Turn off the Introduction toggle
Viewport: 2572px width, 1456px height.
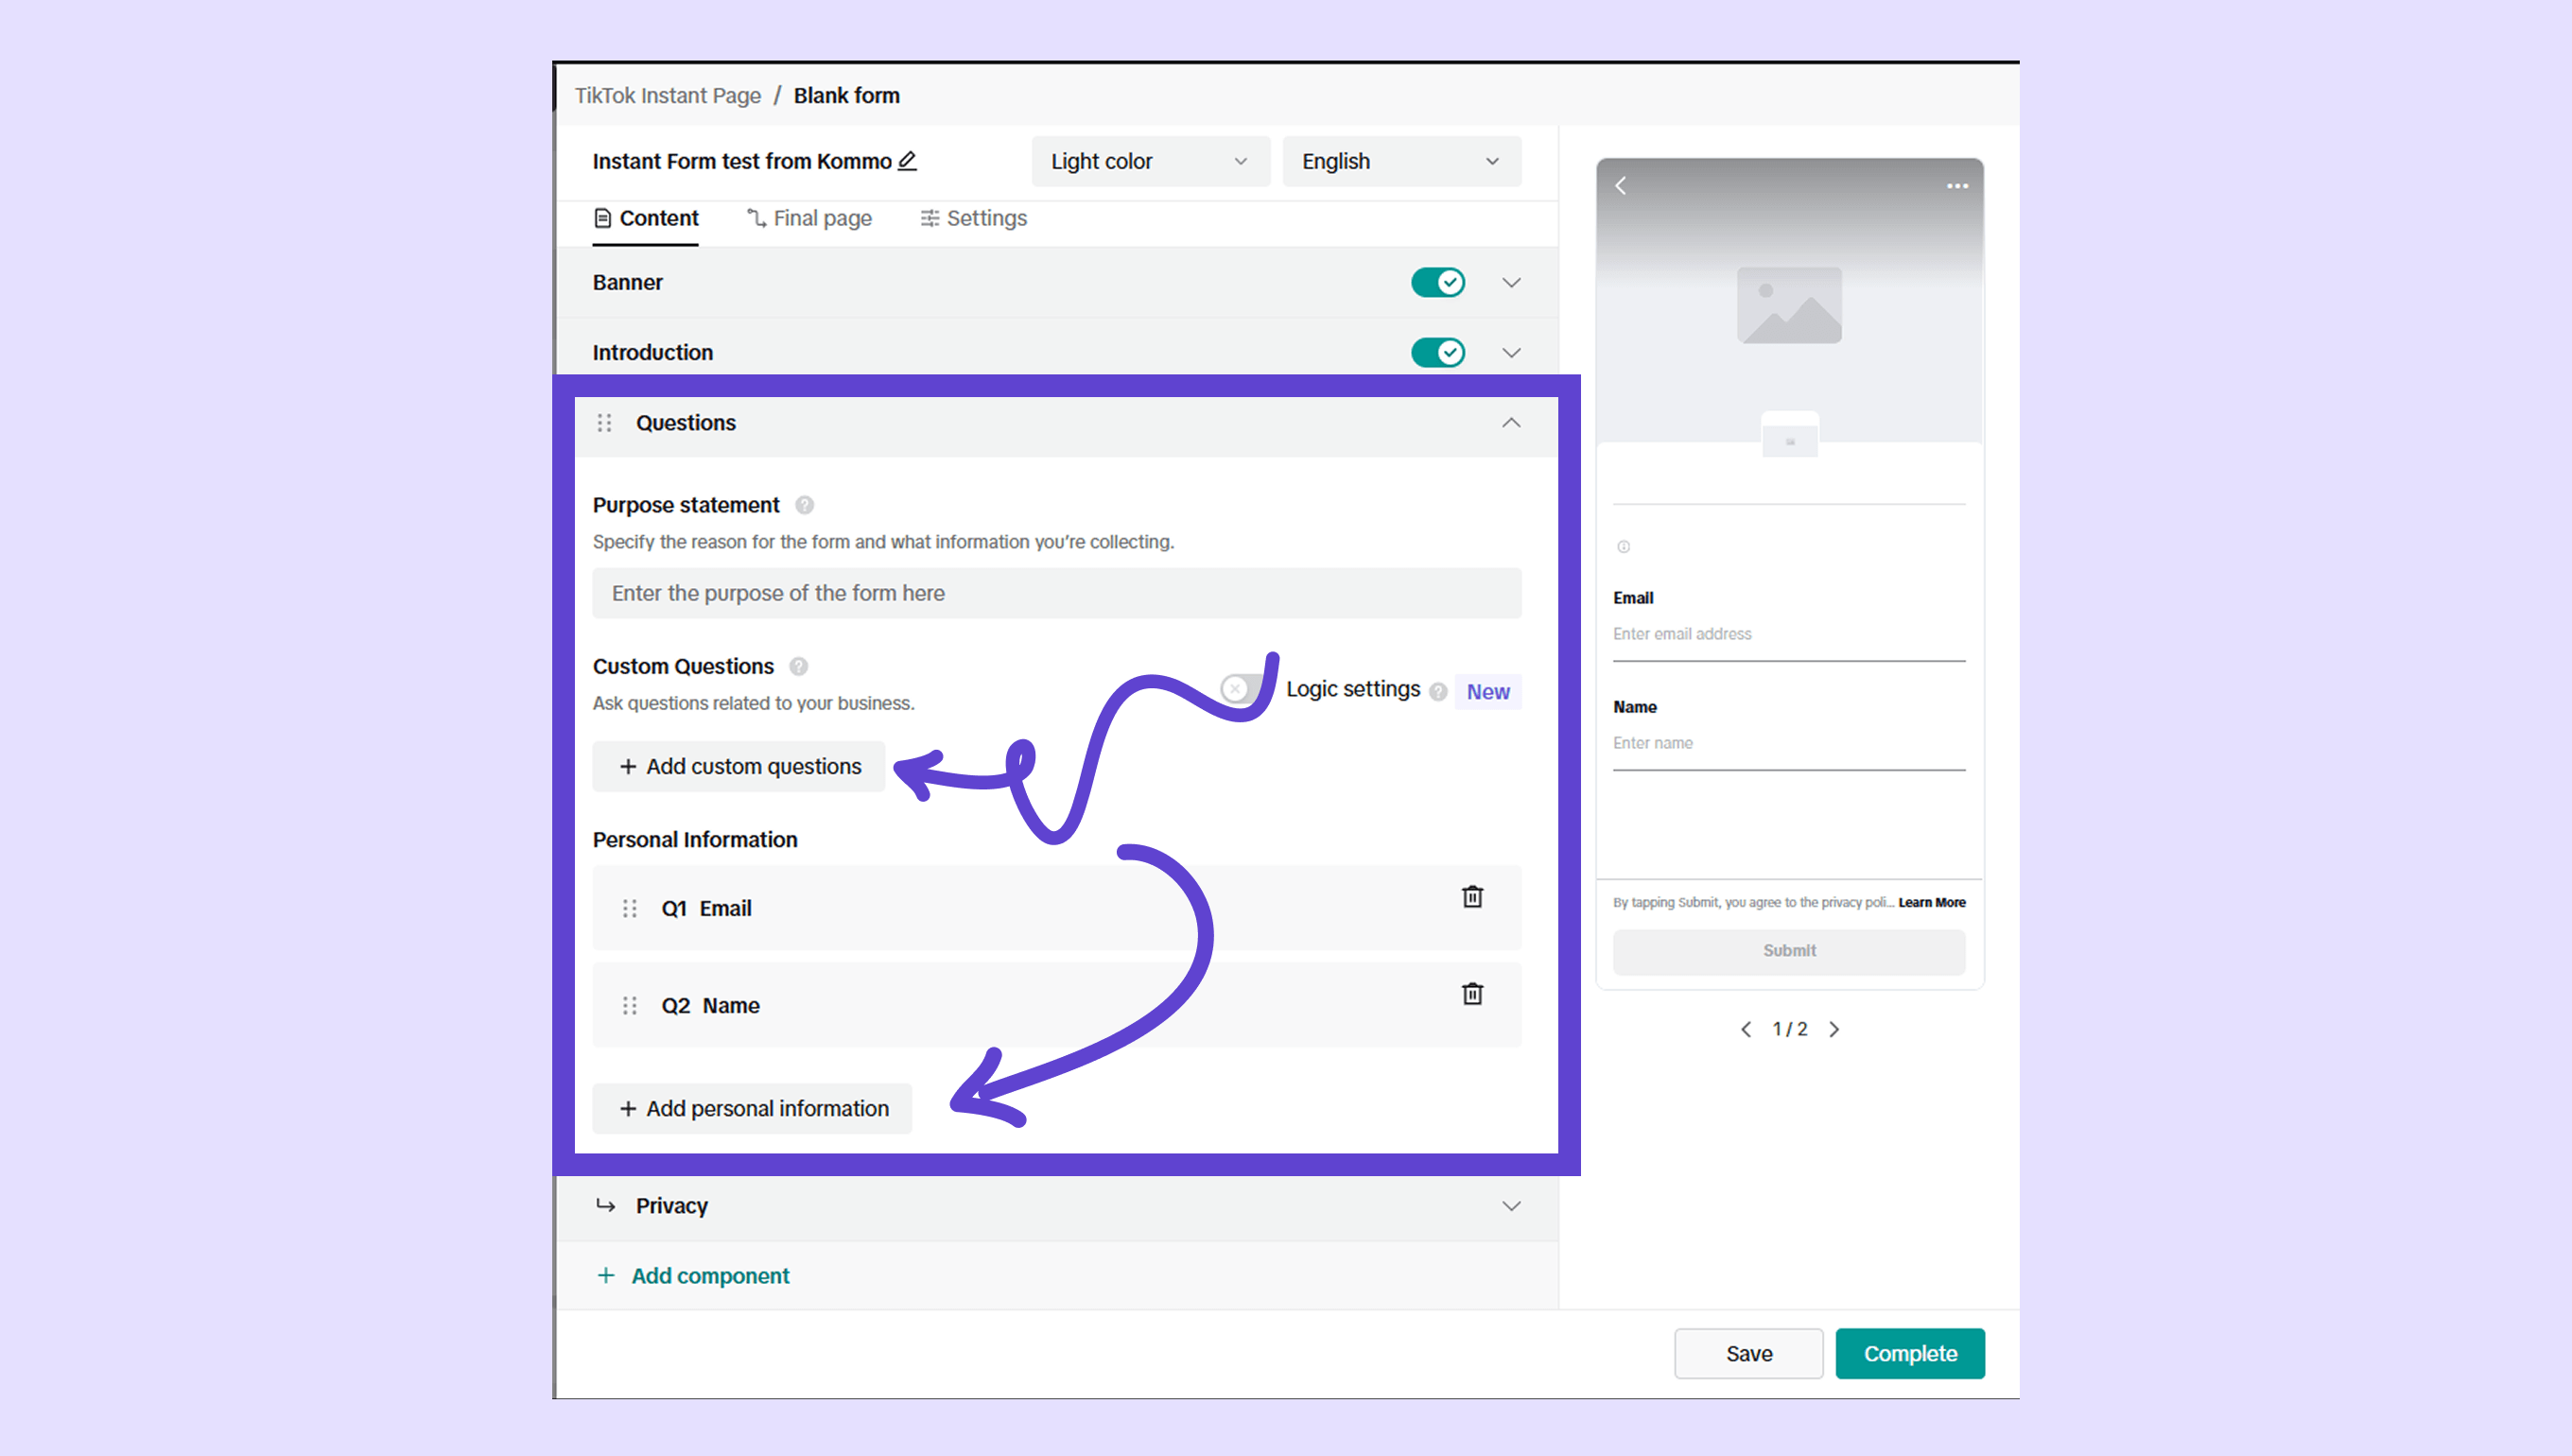pos(1438,352)
